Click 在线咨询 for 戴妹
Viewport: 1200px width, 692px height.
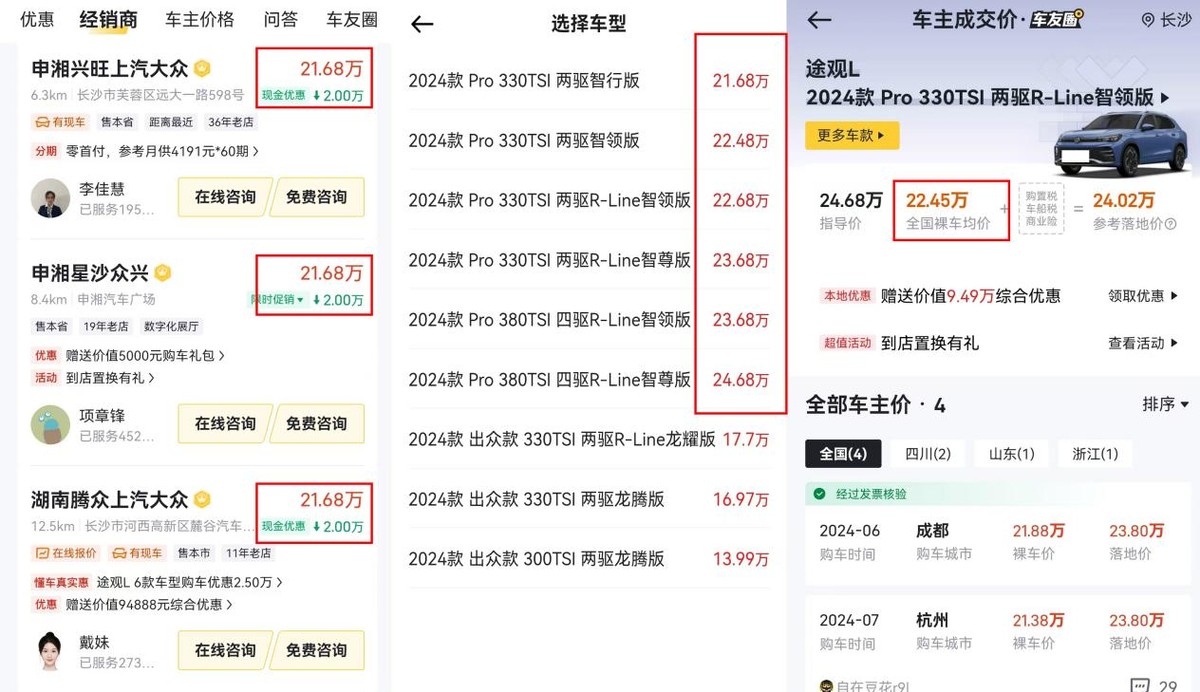(x=225, y=650)
